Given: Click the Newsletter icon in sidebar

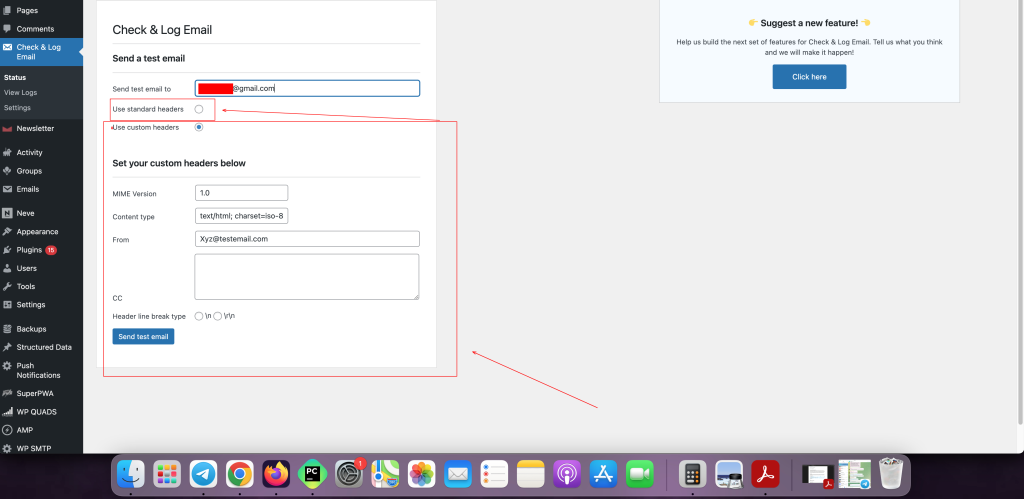Looking at the screenshot, I should [7, 129].
